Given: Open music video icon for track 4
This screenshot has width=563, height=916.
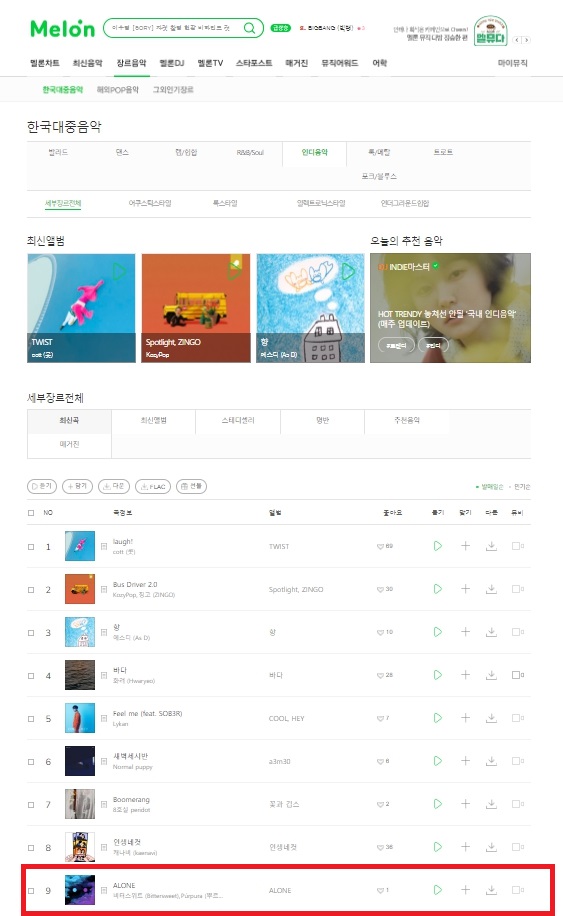Looking at the screenshot, I should [x=517, y=675].
